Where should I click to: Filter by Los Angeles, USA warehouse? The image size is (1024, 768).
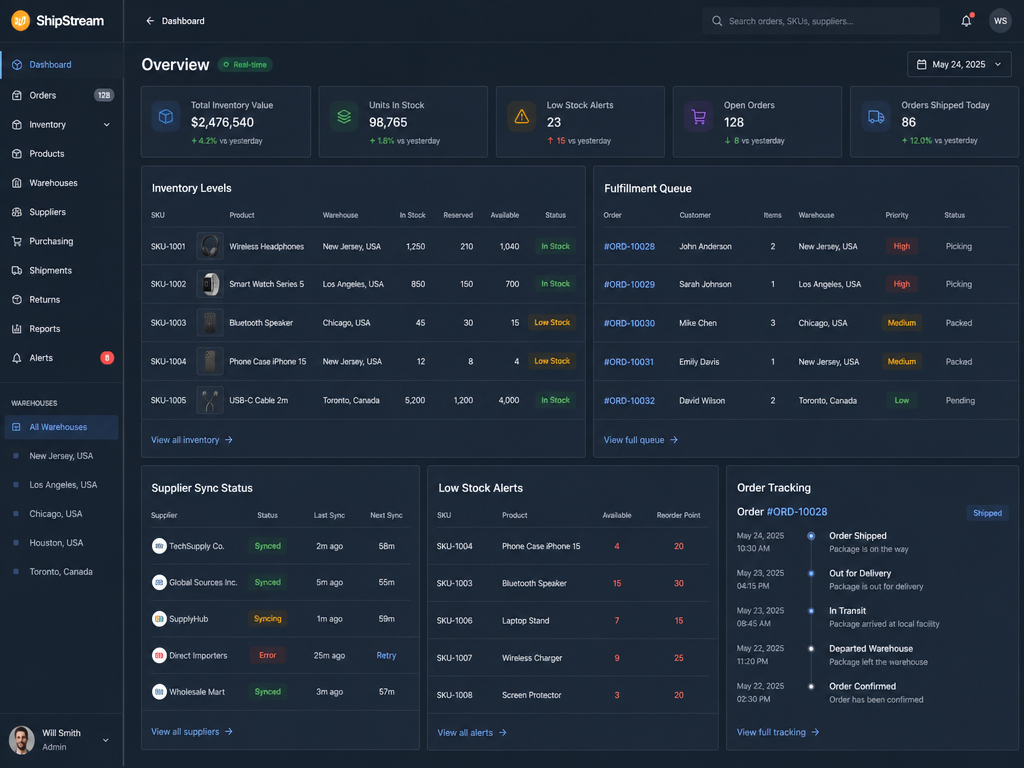tap(61, 485)
